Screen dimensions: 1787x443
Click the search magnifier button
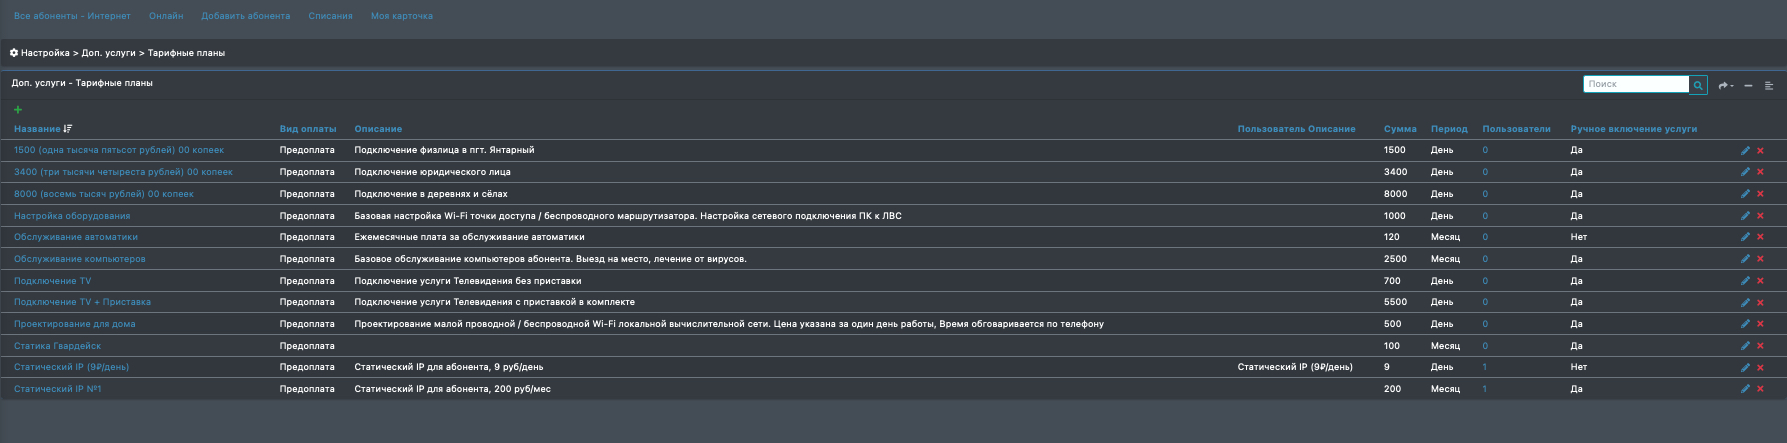[x=1698, y=85]
